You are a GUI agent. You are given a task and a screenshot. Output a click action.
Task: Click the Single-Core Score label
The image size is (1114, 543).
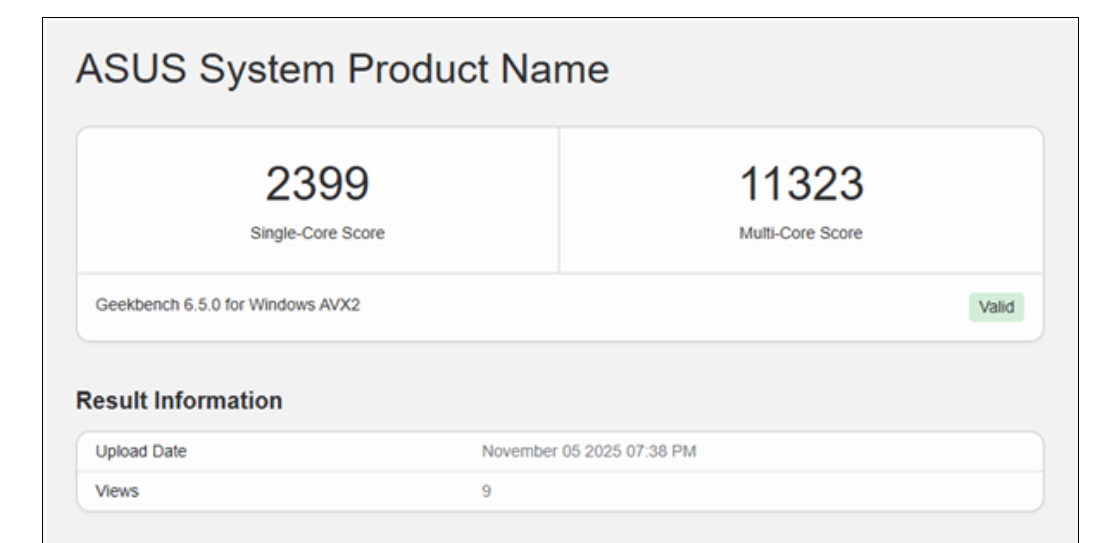point(317,233)
